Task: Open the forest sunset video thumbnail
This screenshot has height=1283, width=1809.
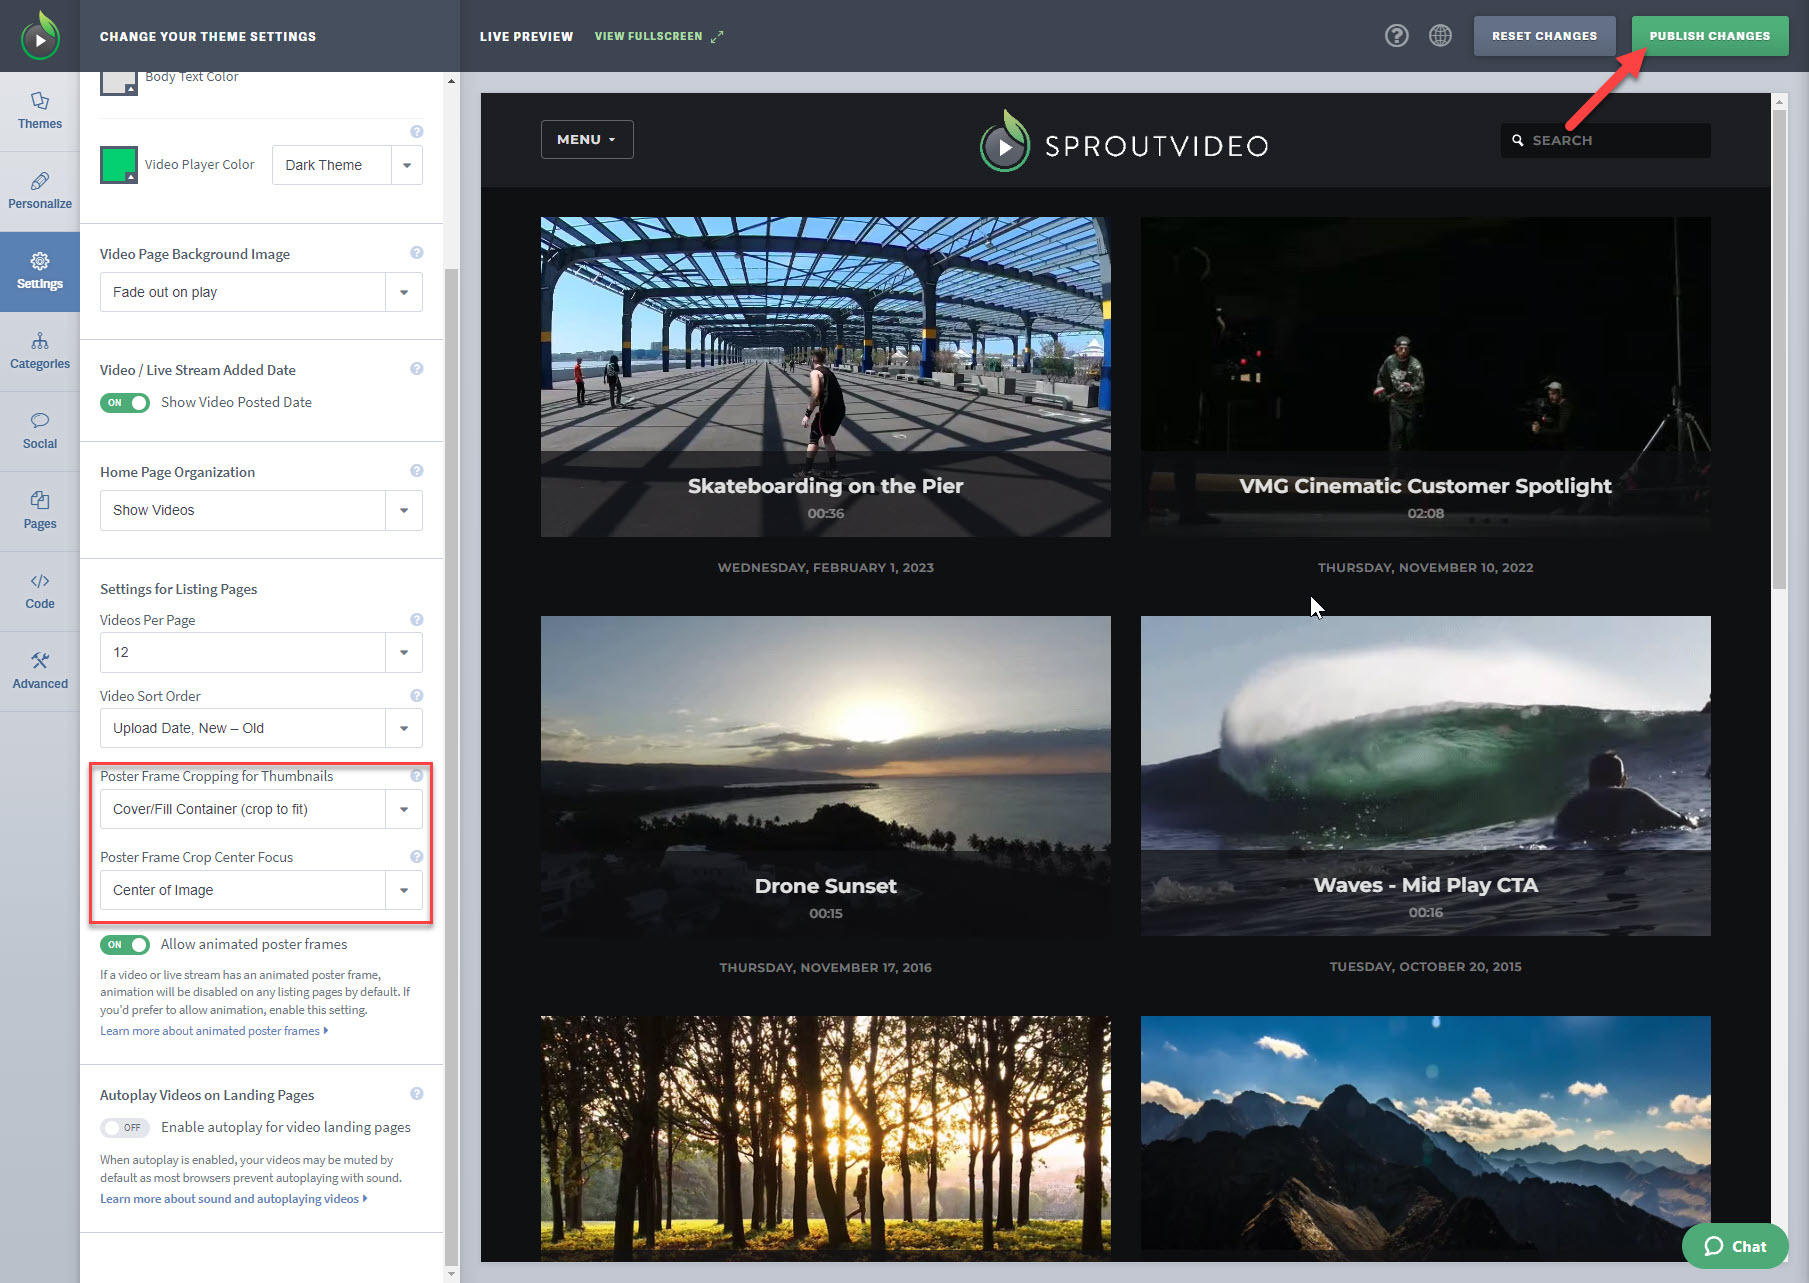Action: pyautogui.click(x=826, y=1138)
